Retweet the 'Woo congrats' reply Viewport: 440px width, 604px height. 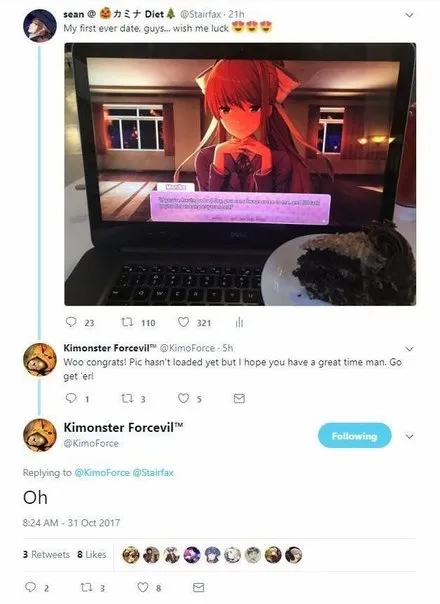pyautogui.click(x=127, y=398)
